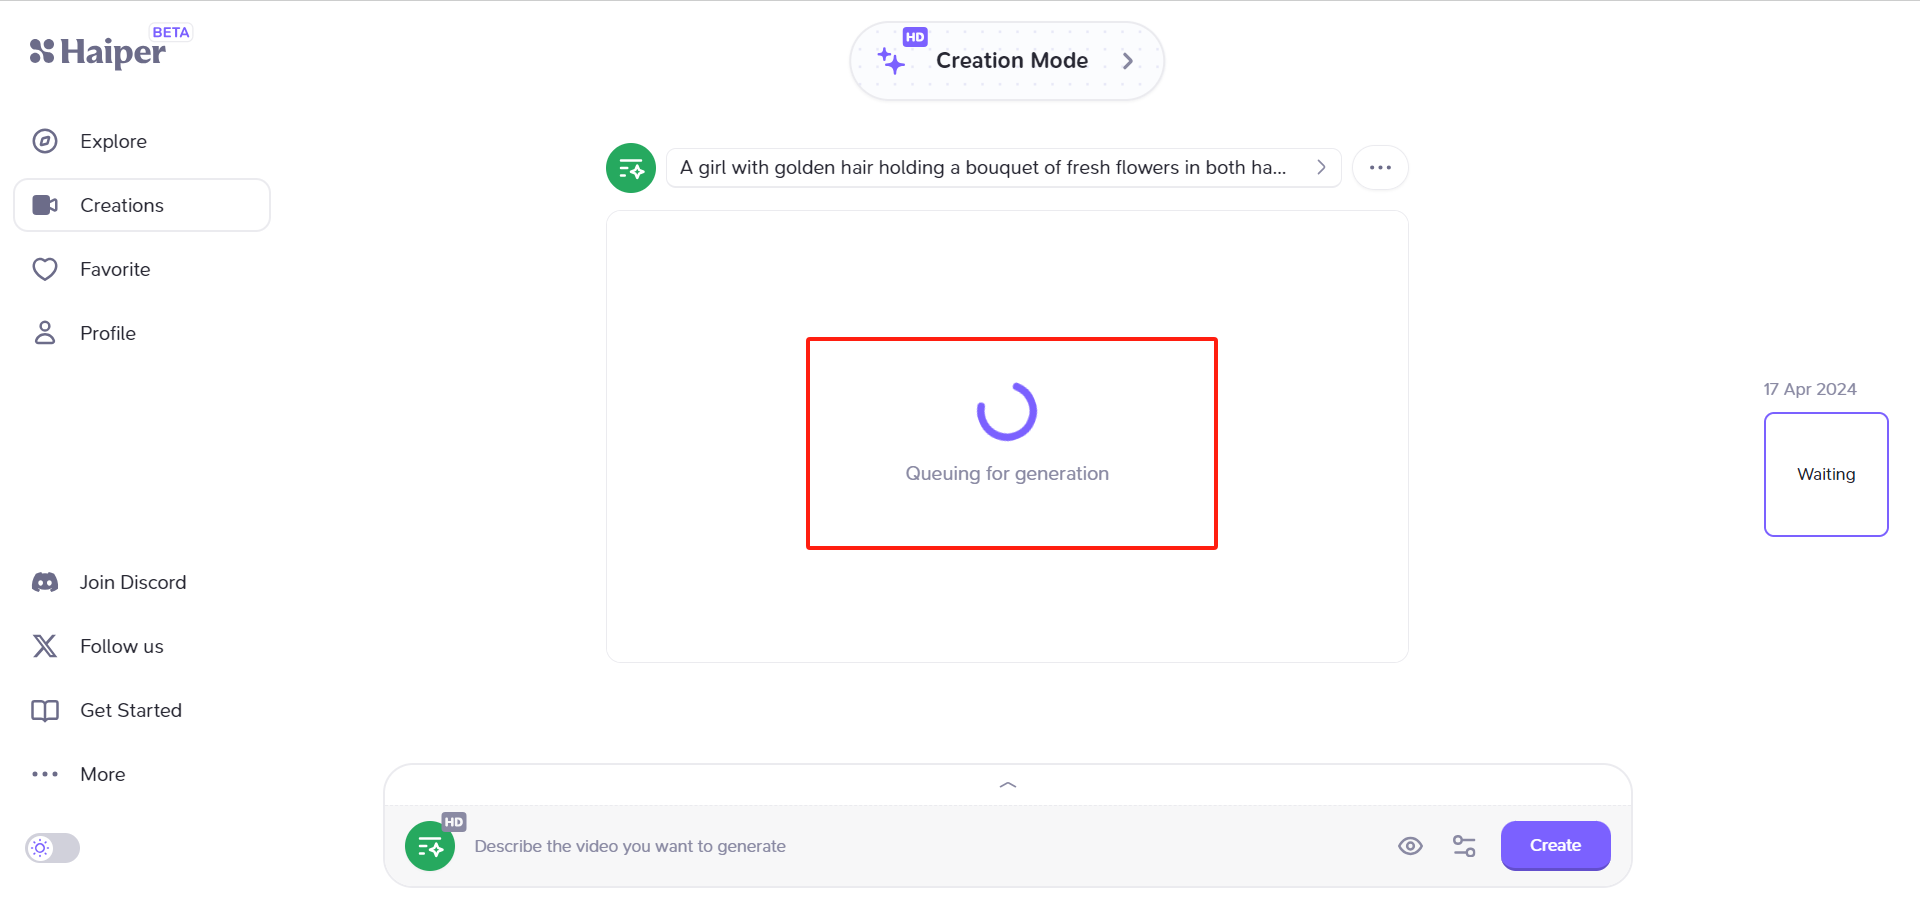Click the Haiper logo
Image resolution: width=1920 pixels, height=912 pixels.
click(x=98, y=51)
